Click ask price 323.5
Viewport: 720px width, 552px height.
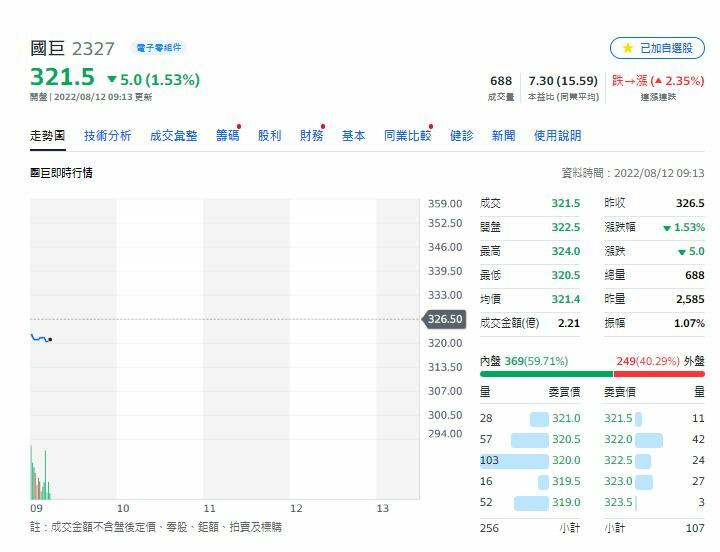click(x=618, y=502)
